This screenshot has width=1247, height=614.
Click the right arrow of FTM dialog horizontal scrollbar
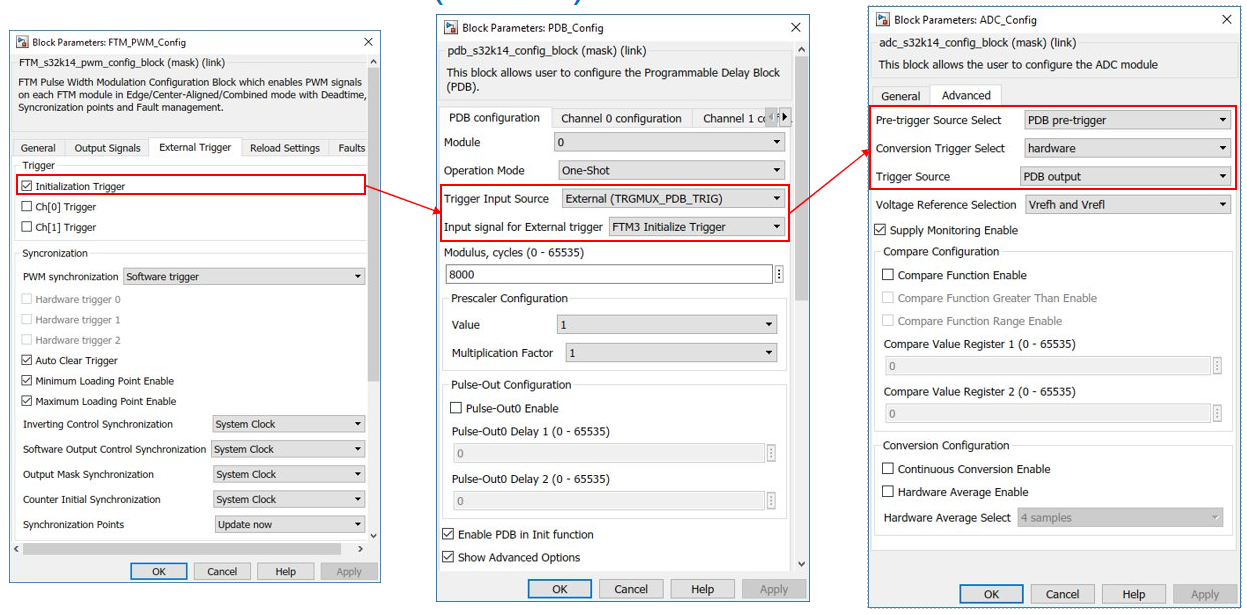[x=358, y=548]
